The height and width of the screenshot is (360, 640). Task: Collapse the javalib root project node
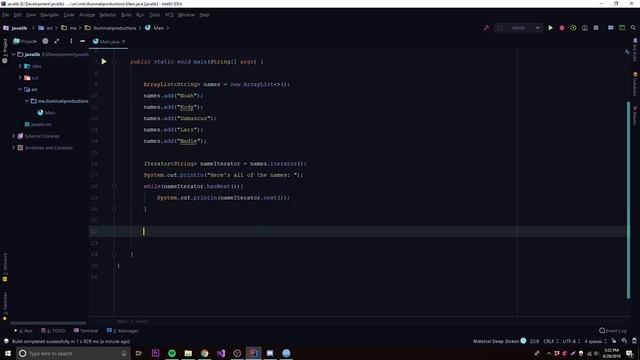[x=13, y=54]
